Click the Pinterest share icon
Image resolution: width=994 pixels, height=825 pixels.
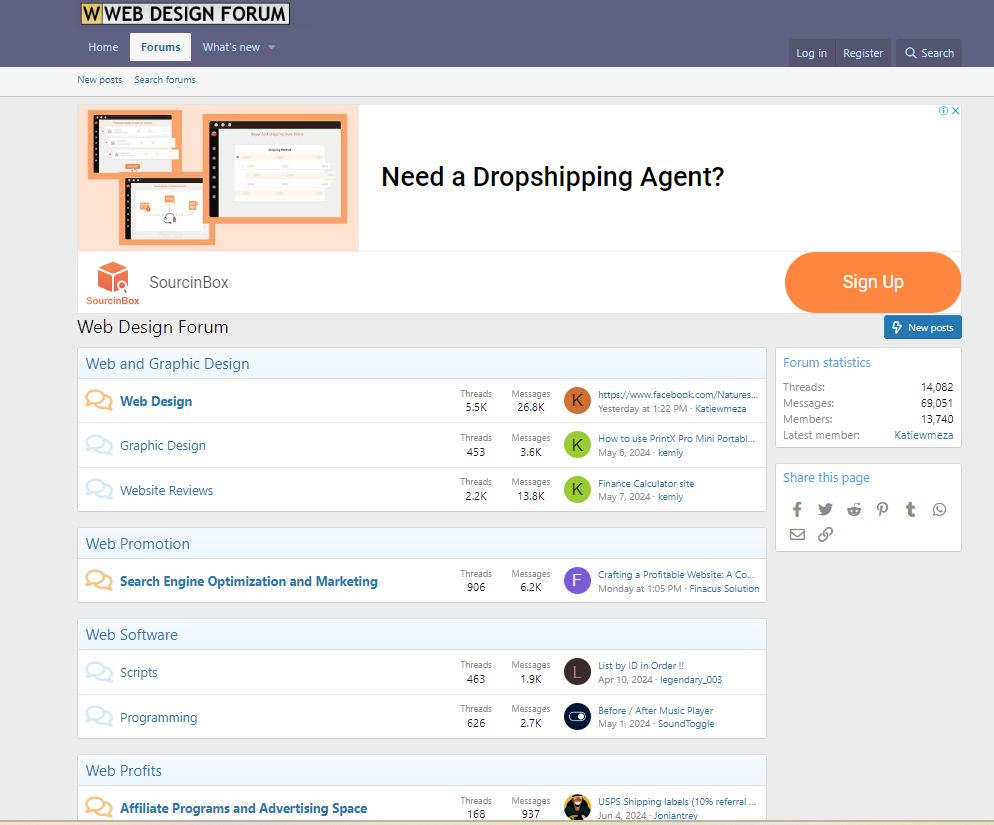pos(882,510)
